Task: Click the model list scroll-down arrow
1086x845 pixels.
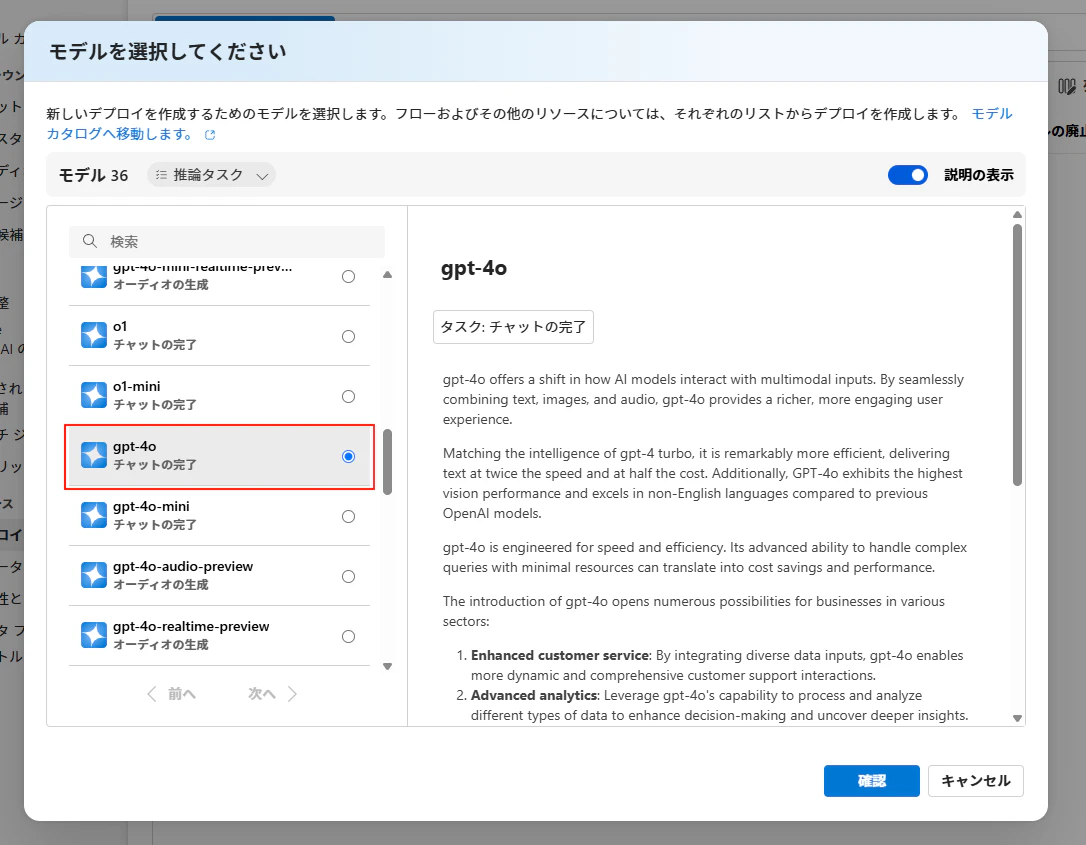Action: tap(387, 666)
